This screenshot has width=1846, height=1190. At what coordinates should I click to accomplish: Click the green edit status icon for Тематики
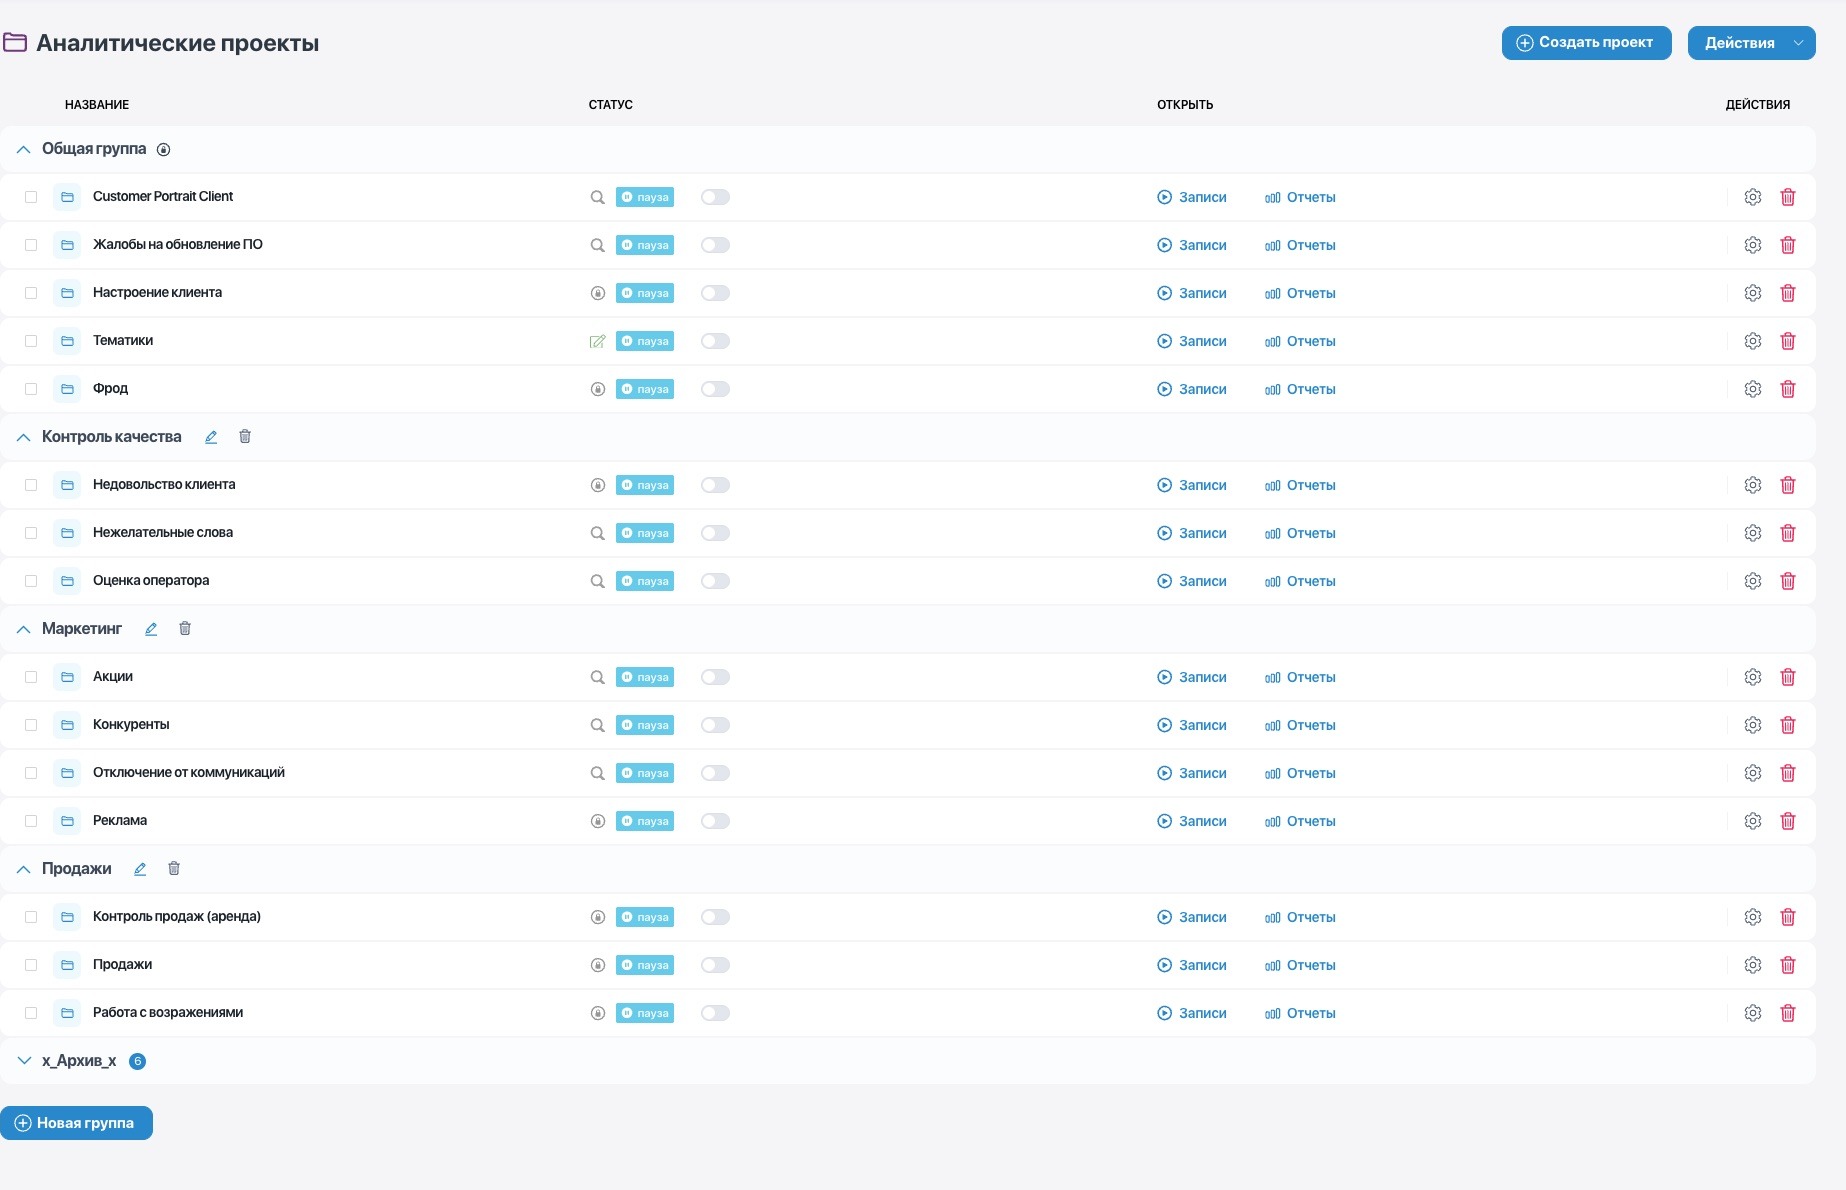[x=597, y=341]
